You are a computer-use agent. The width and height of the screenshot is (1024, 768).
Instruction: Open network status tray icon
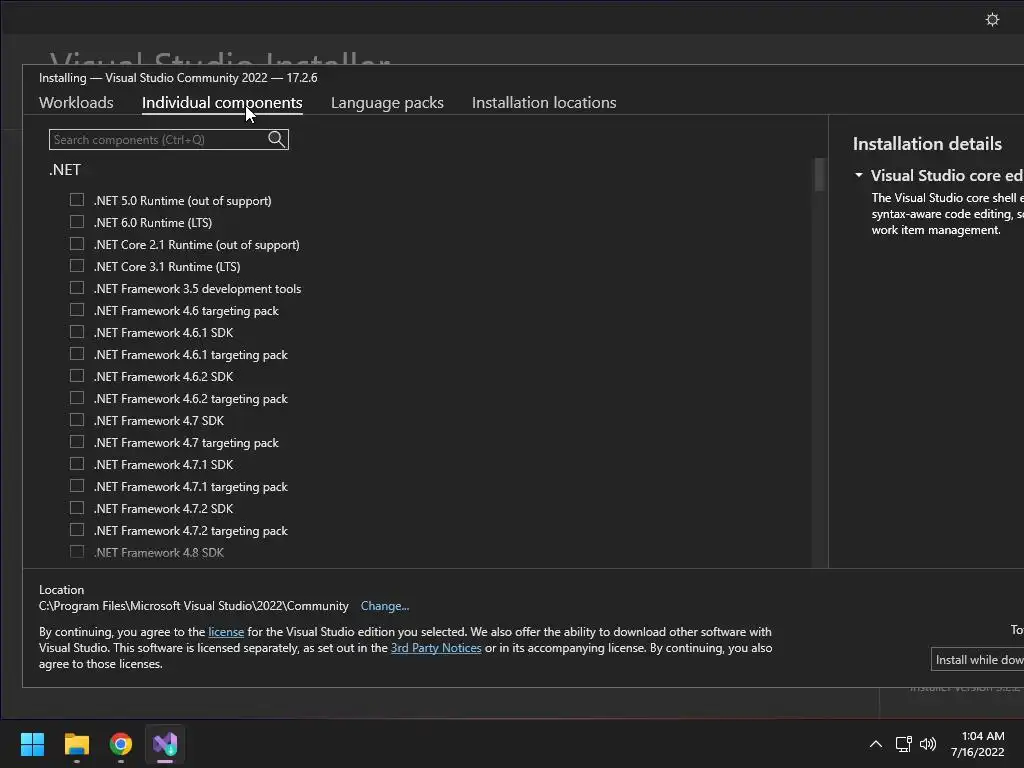903,744
